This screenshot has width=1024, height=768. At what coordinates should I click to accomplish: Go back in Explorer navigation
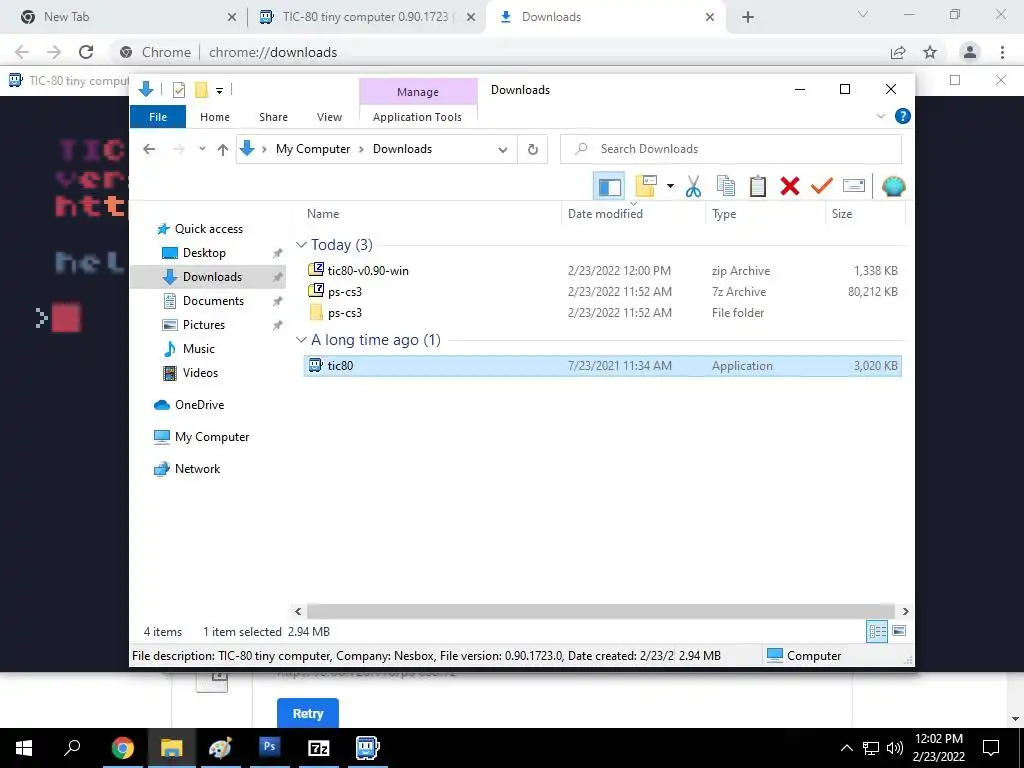coord(149,149)
